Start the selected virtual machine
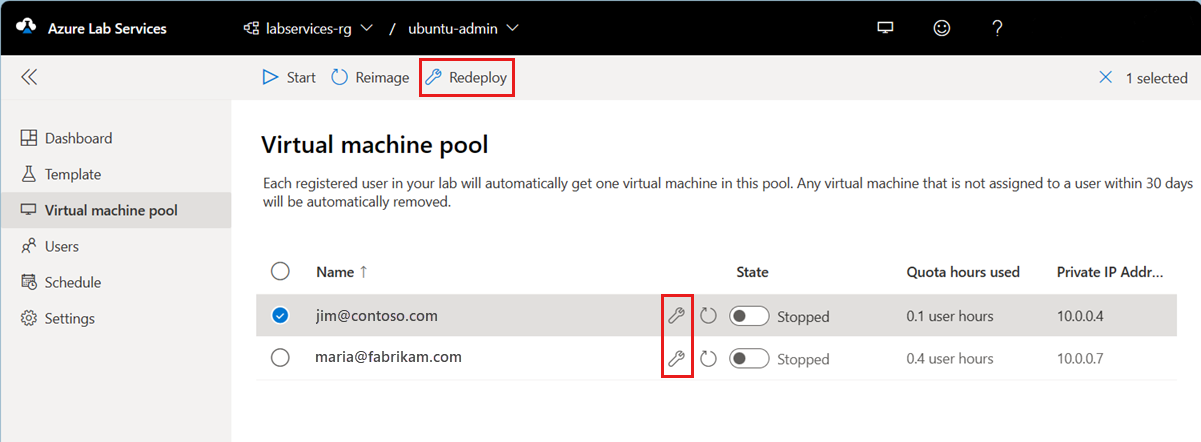The height and width of the screenshot is (442, 1201). tap(289, 77)
